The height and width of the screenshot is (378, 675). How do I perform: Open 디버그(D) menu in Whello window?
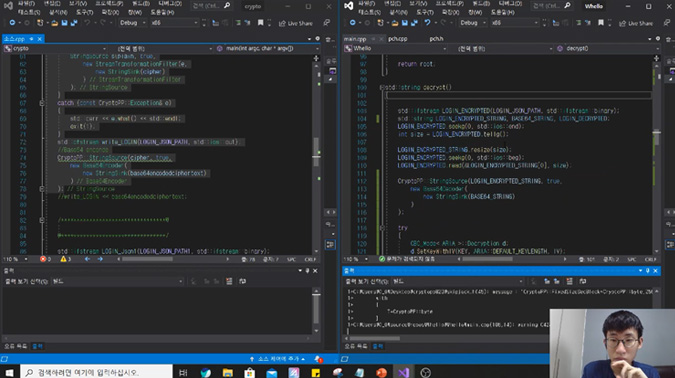pos(510,3)
